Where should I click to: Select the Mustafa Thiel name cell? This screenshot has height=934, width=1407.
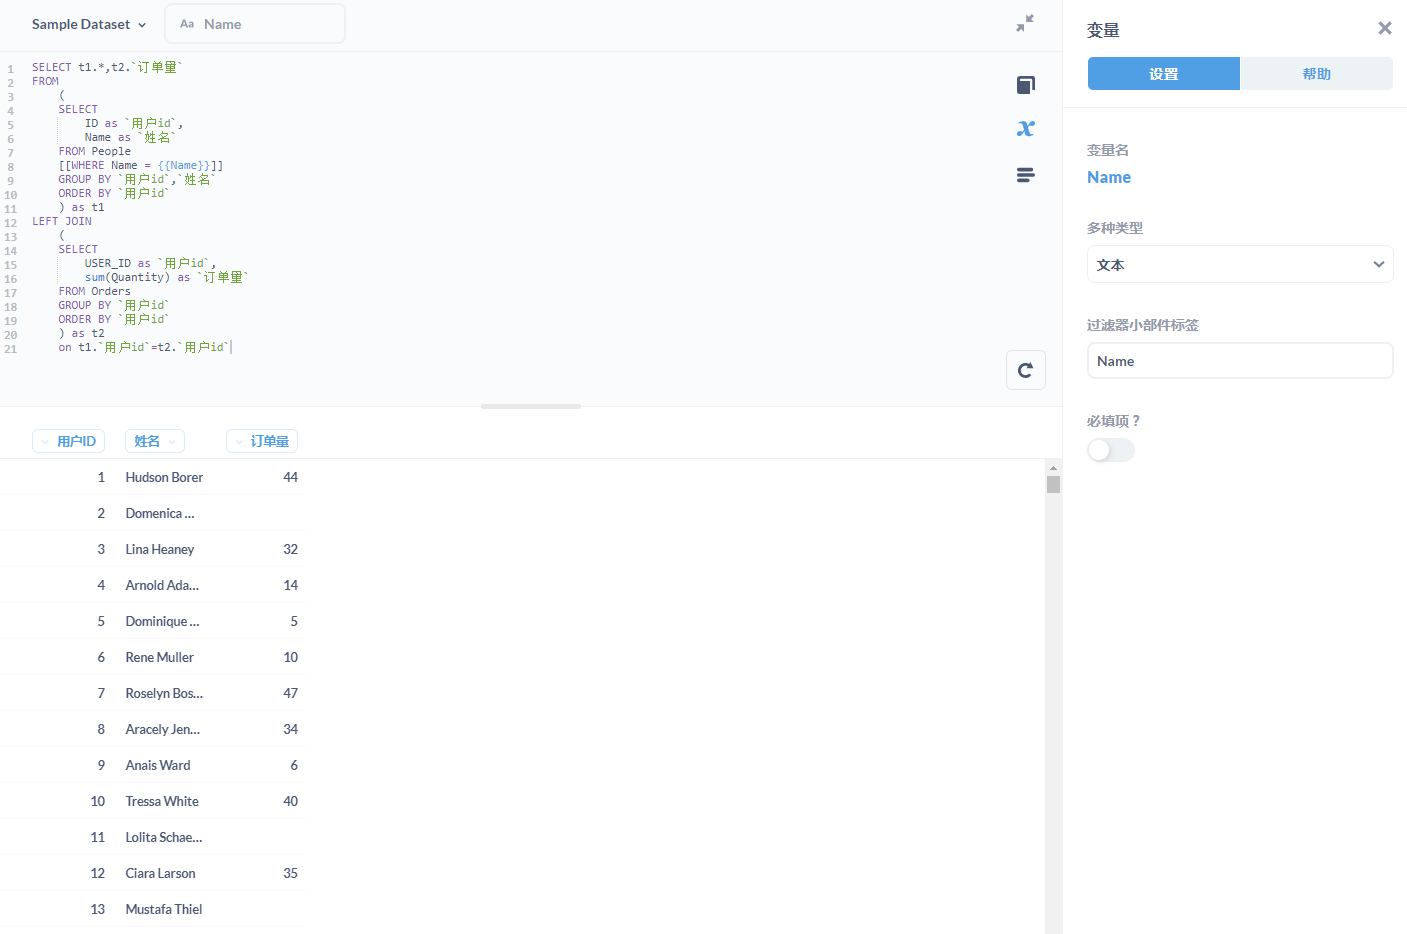pyautogui.click(x=164, y=909)
